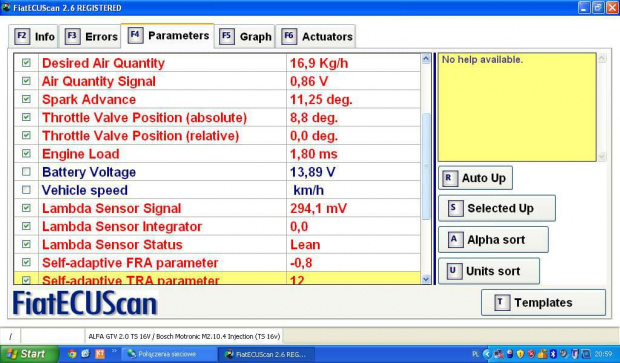Click the 16,9 Kg/h value
Screen dimensions: 620x363
pos(319,63)
